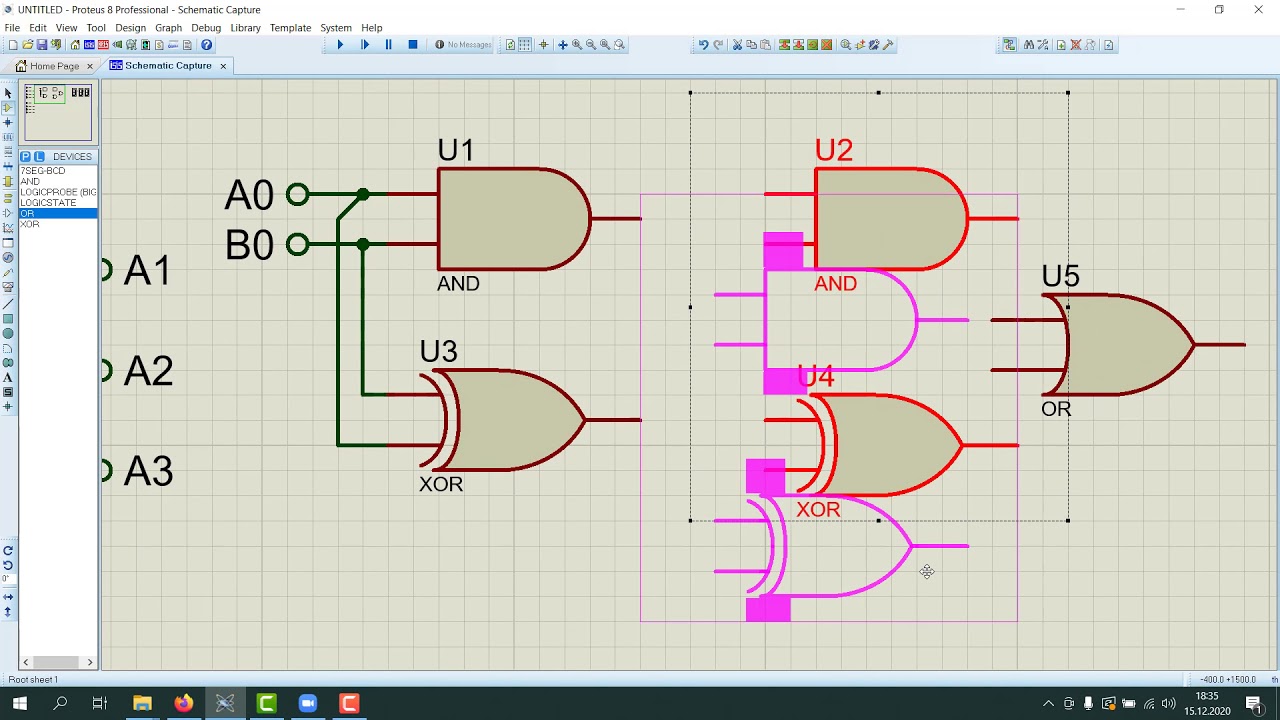The image size is (1280, 720).
Task: Click the Search and Tag binoculars icon
Action: tap(1028, 45)
